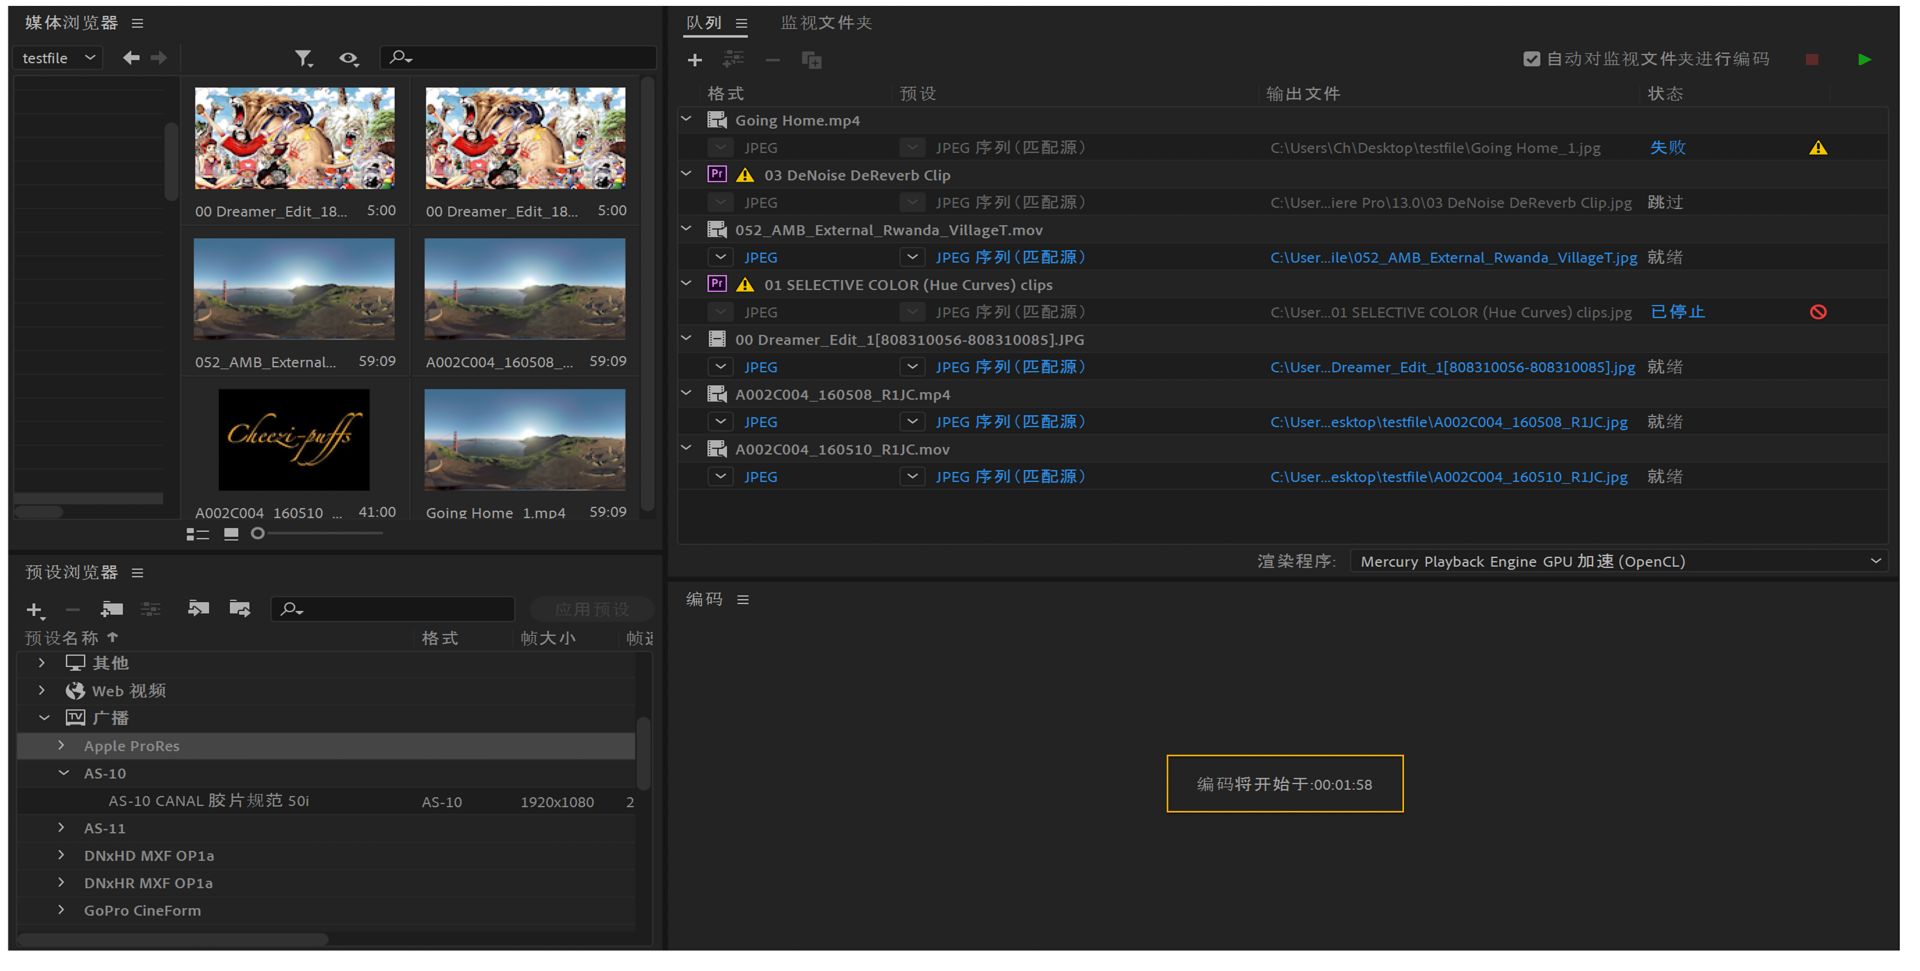This screenshot has height=971, width=1920.
Task: Toggle auto-encode watch folders checkbox
Action: click(x=1531, y=60)
